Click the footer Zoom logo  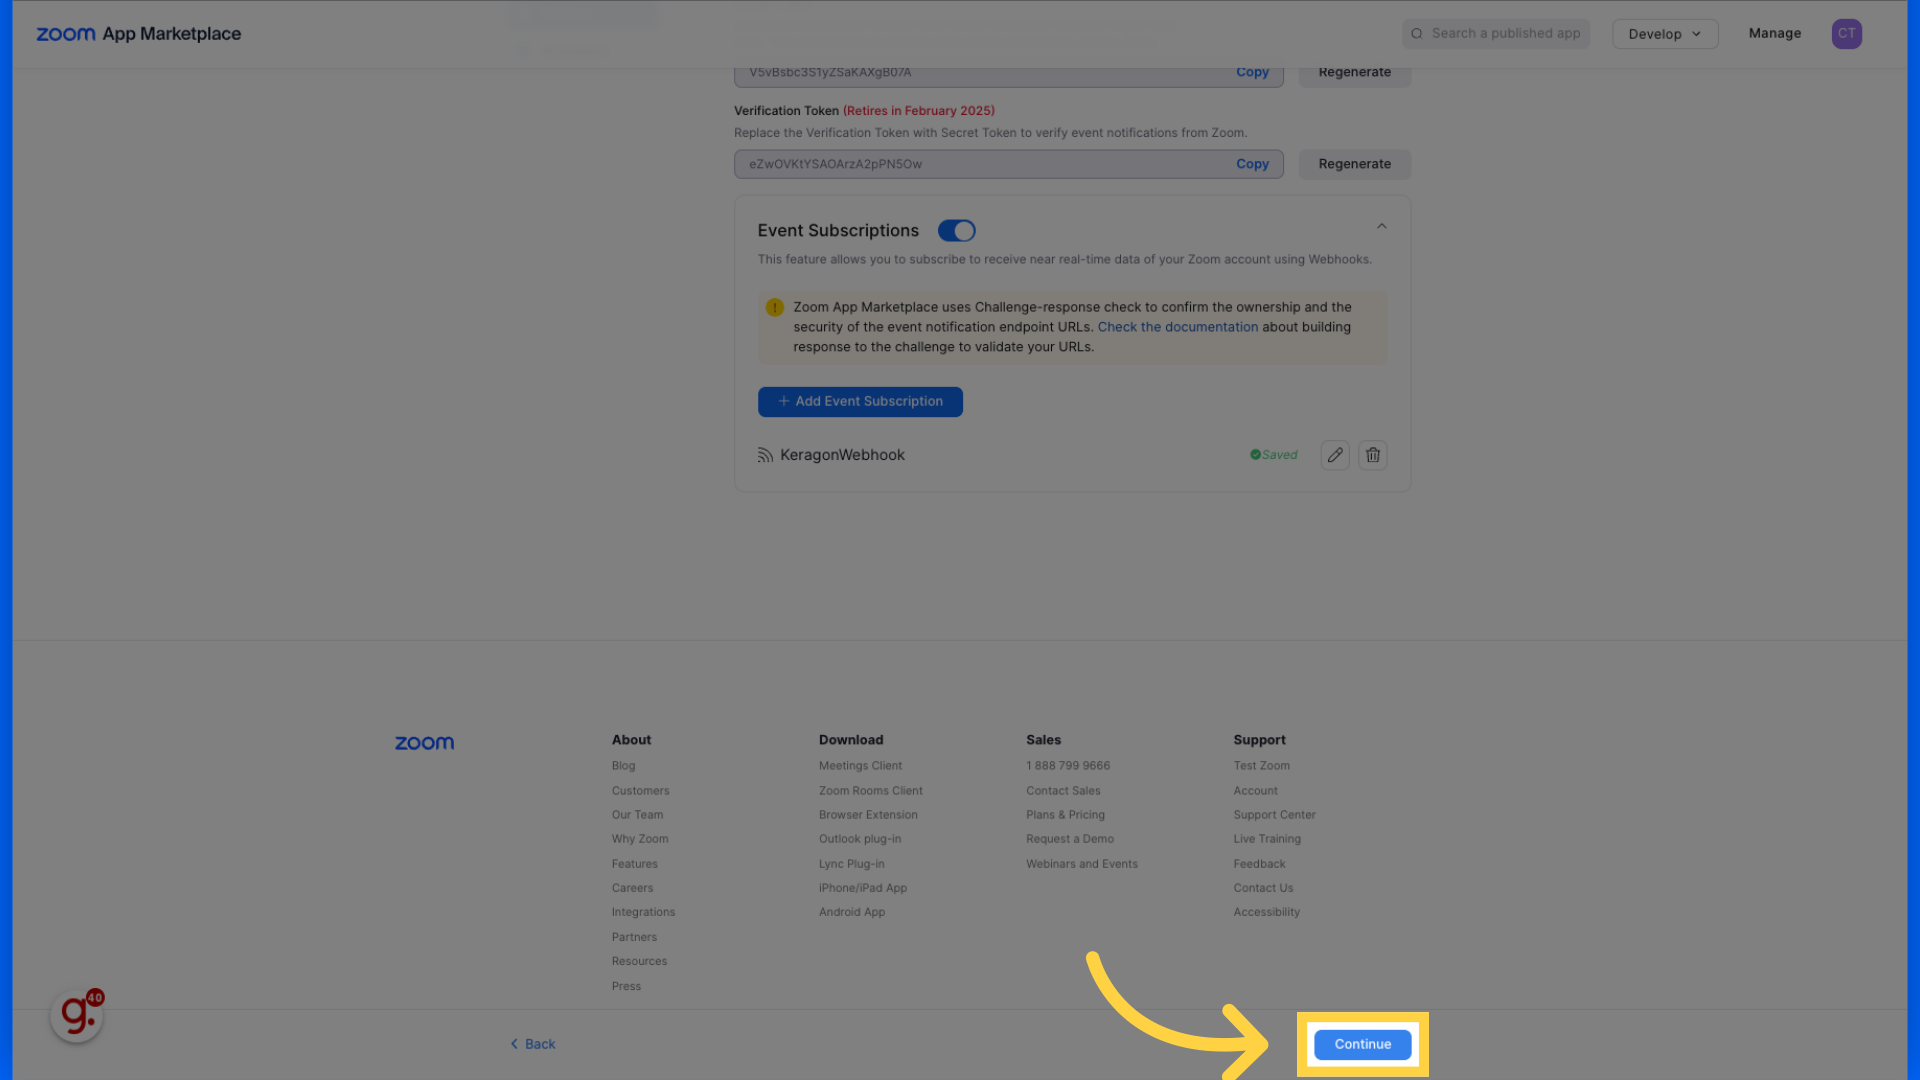pos(424,743)
